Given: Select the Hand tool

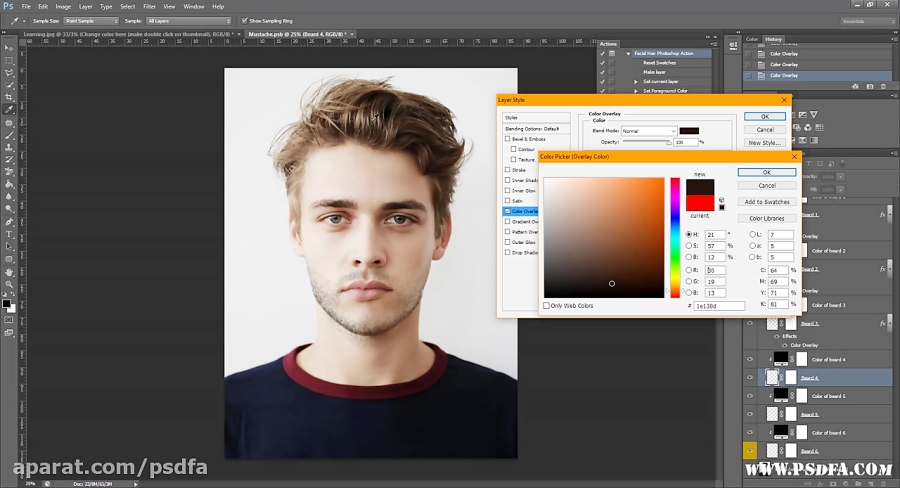Looking at the screenshot, I should [x=9, y=272].
